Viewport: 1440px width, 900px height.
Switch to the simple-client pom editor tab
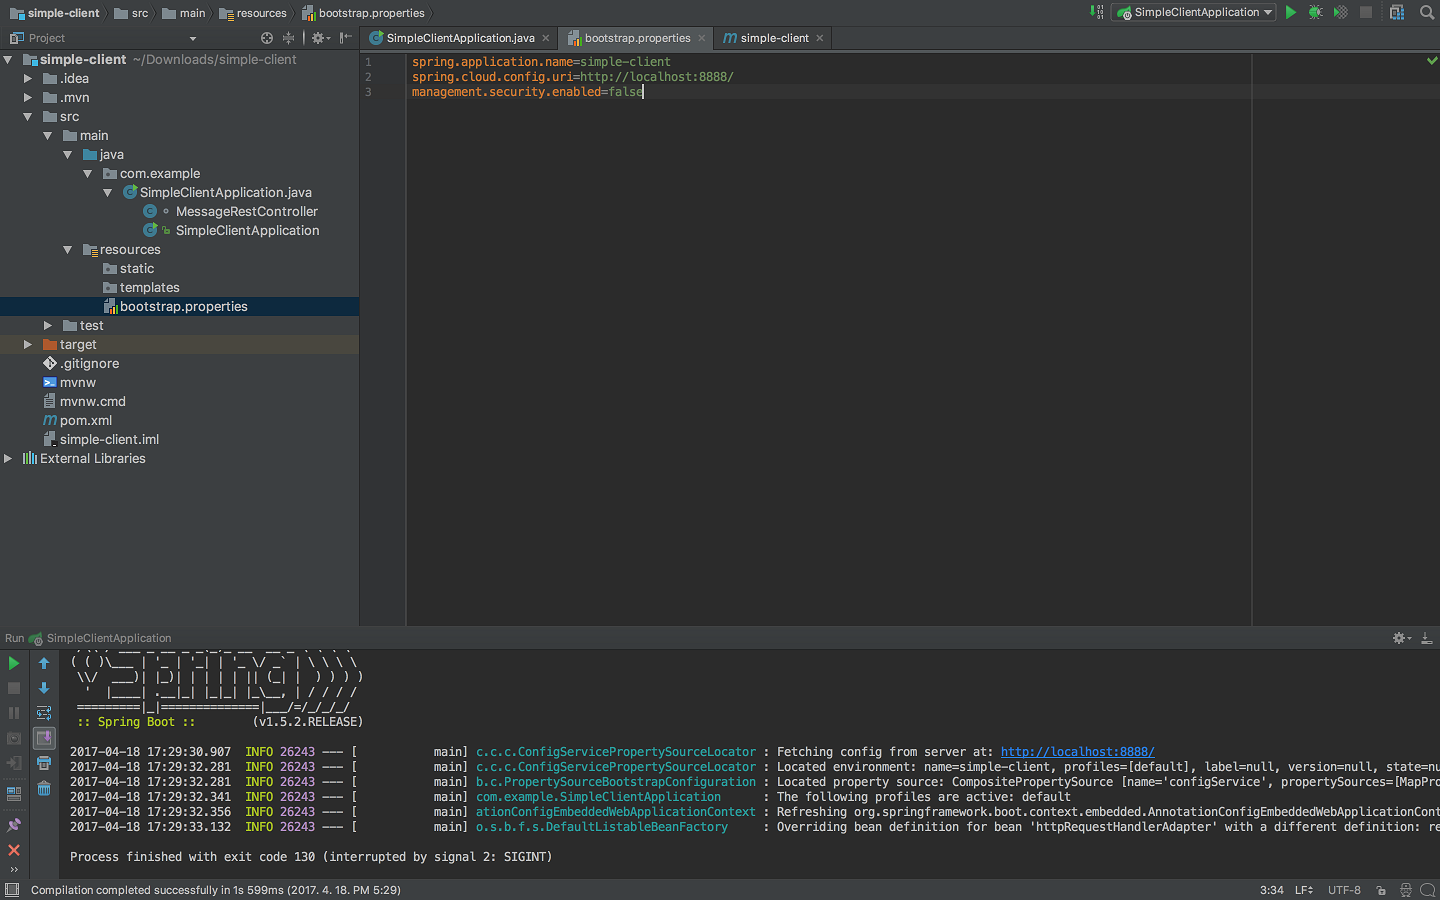pos(774,38)
